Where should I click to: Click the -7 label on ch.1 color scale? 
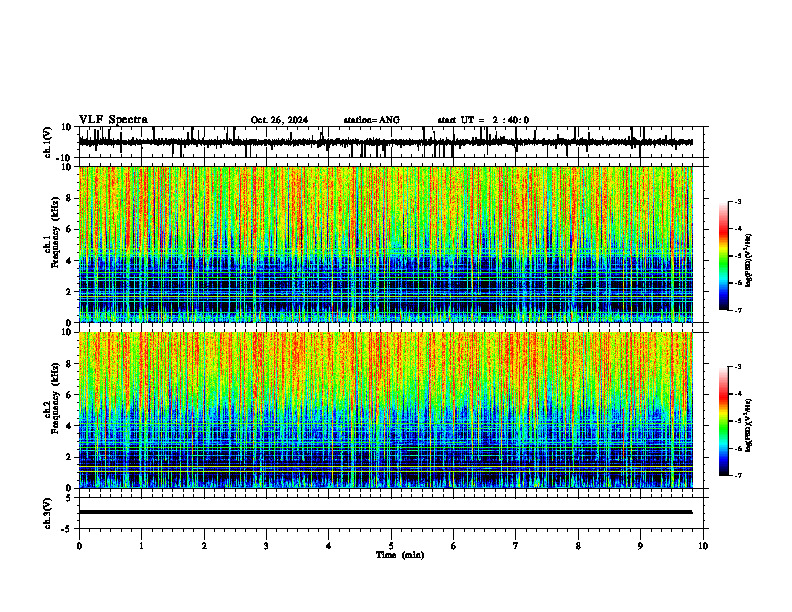tap(738, 310)
